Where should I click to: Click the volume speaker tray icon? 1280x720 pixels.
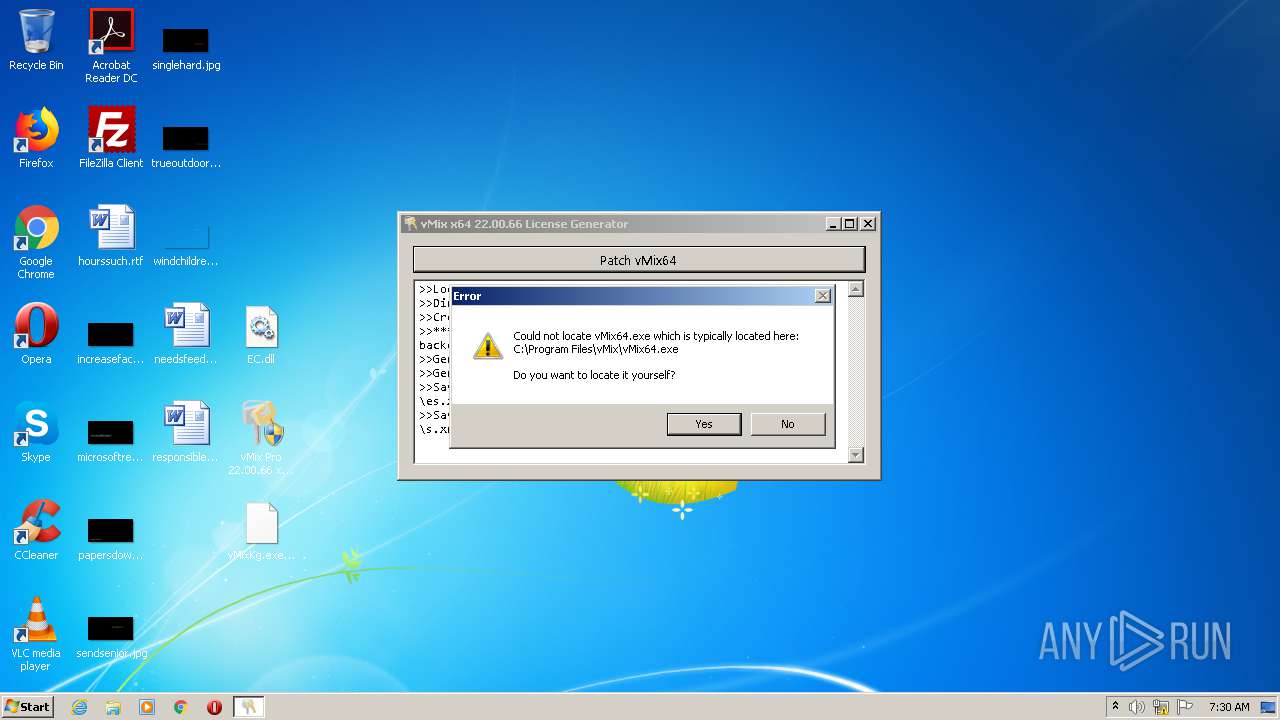point(1137,707)
